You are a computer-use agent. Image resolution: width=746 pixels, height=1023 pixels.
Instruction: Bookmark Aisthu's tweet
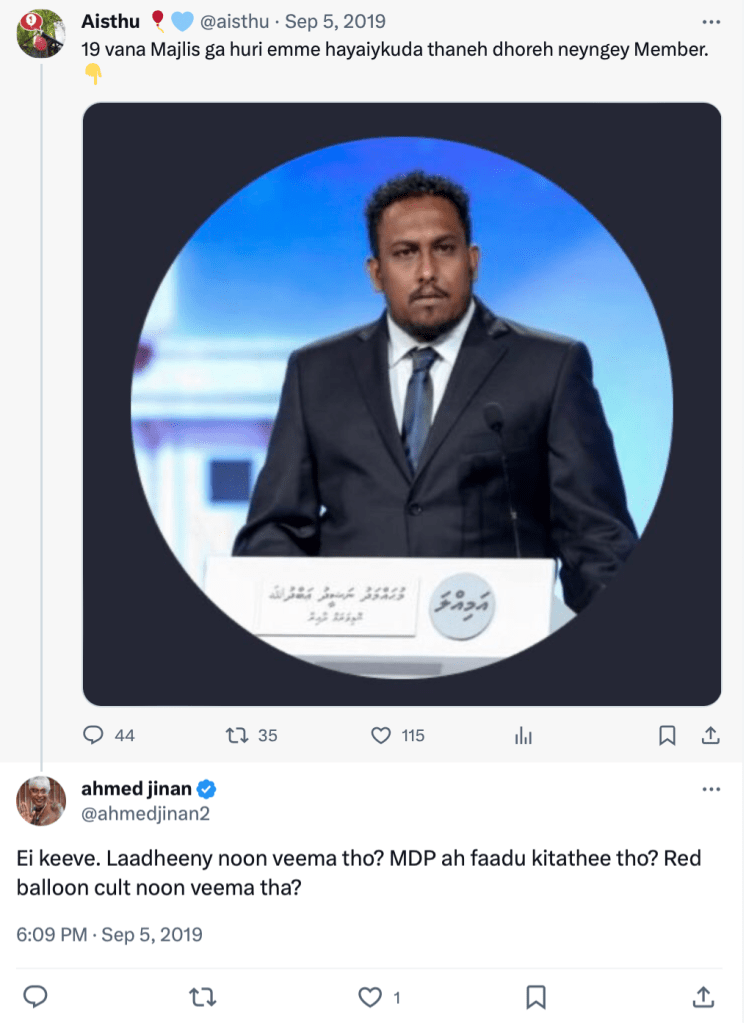(x=667, y=735)
